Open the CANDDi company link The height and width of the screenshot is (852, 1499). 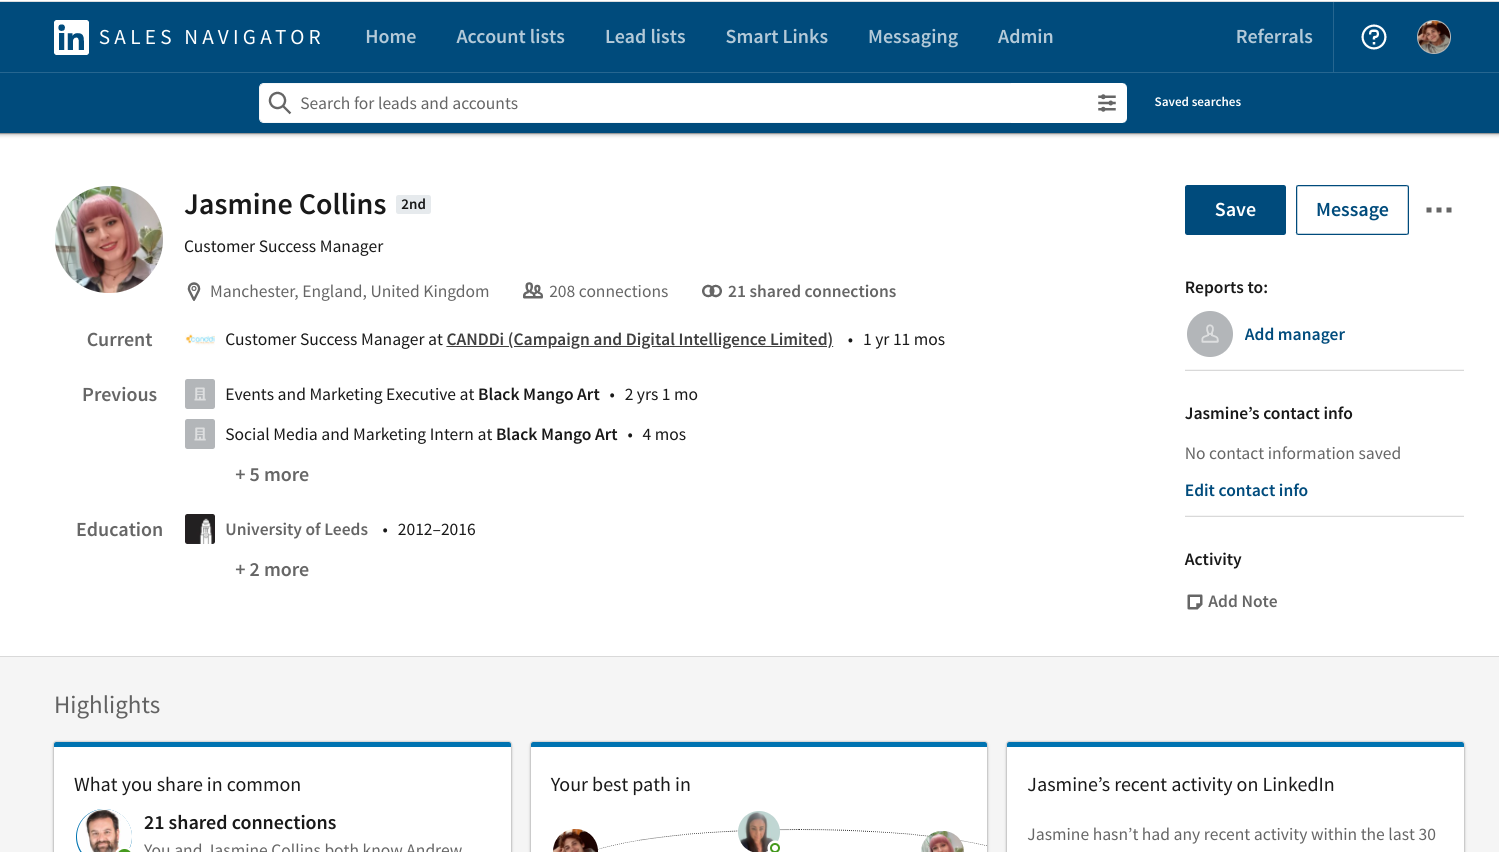point(640,340)
